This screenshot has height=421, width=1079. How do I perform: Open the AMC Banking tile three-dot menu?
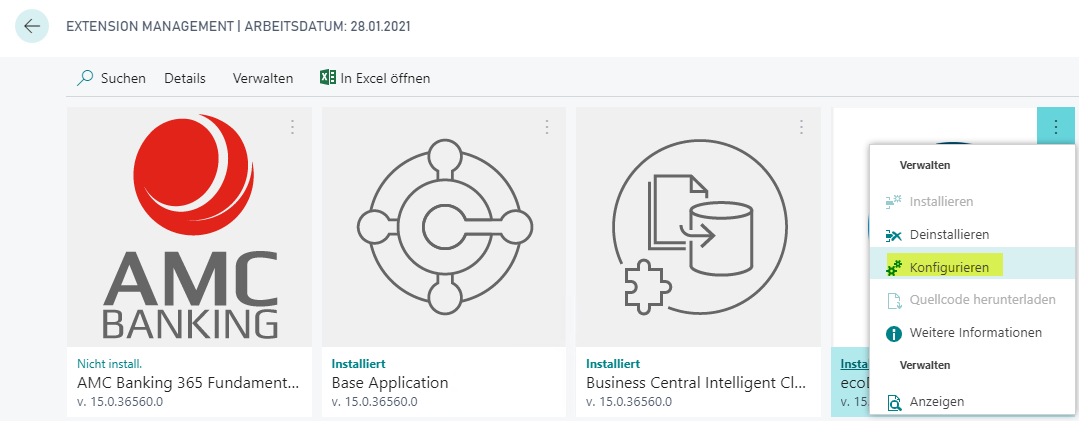click(x=292, y=127)
